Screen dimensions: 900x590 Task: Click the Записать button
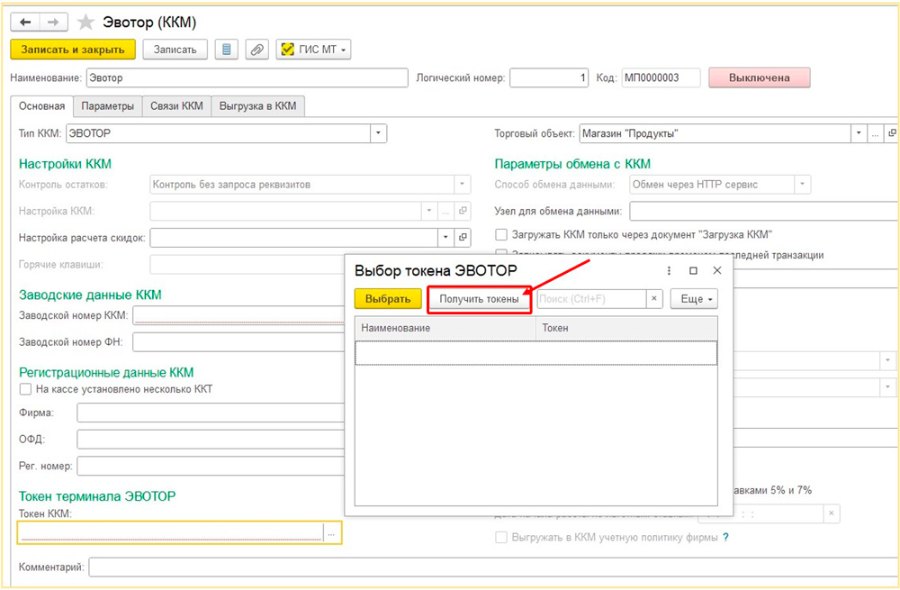point(175,49)
